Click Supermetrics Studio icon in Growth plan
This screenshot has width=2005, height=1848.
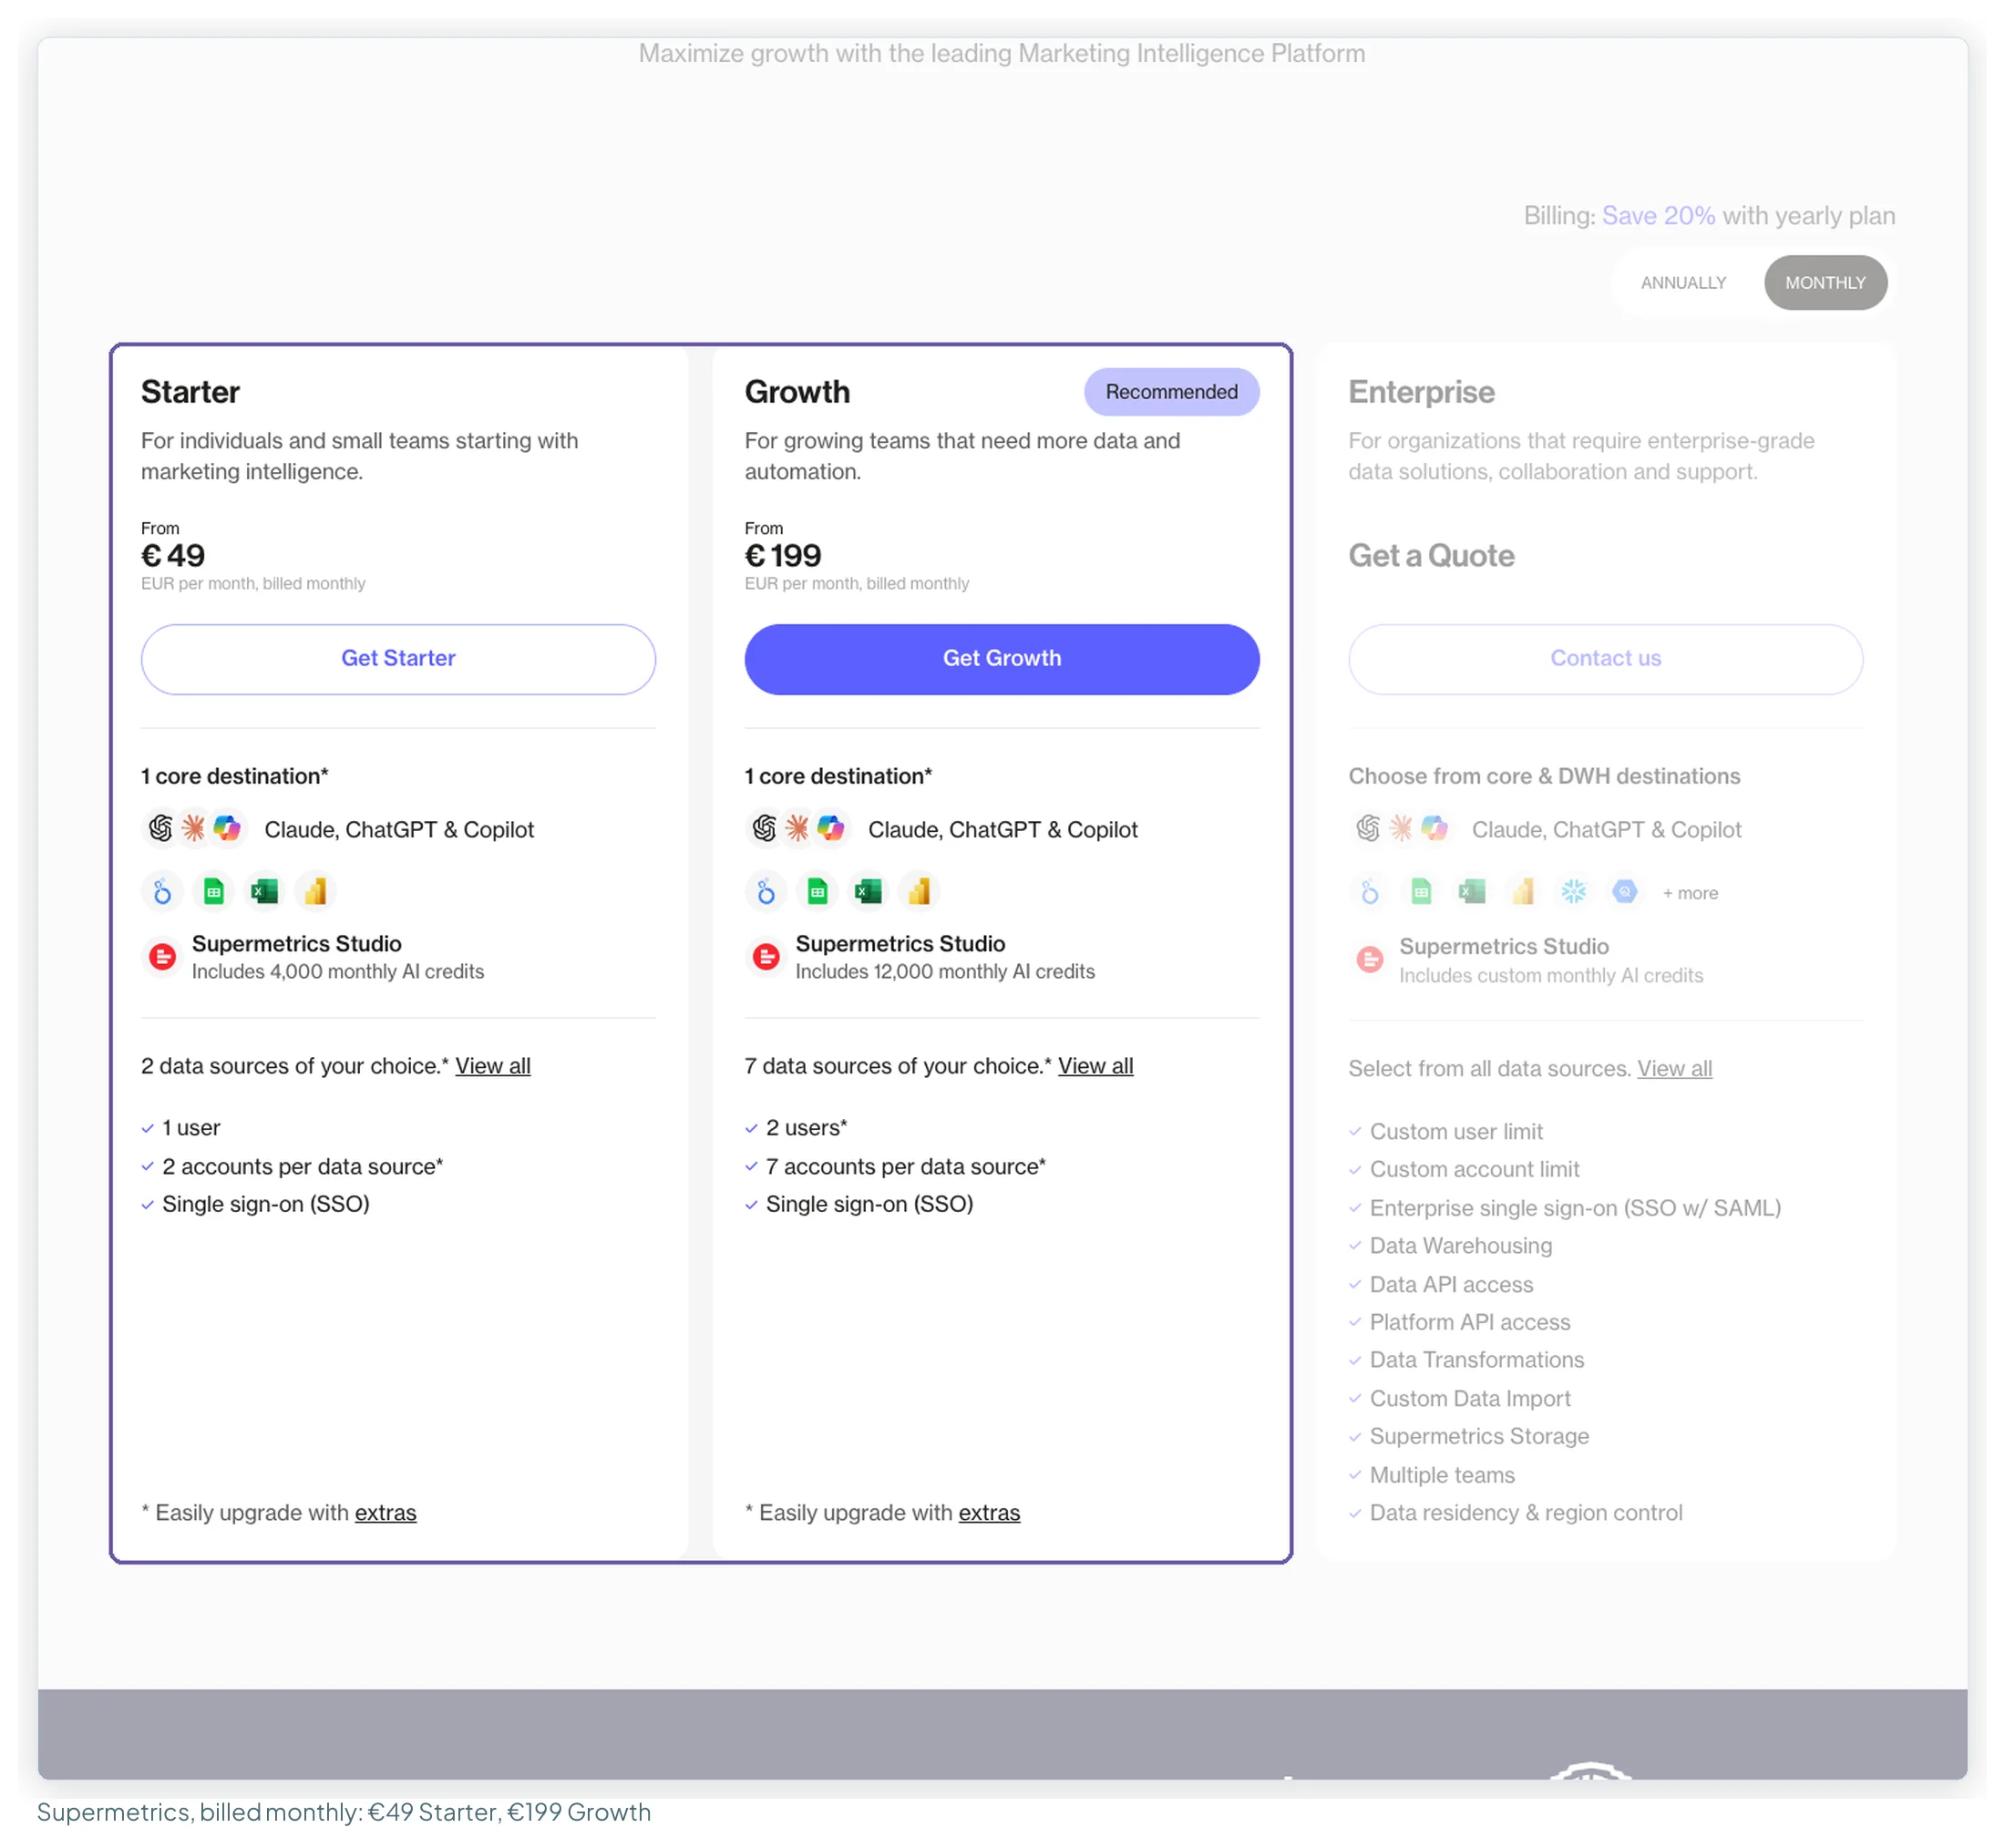(766, 957)
